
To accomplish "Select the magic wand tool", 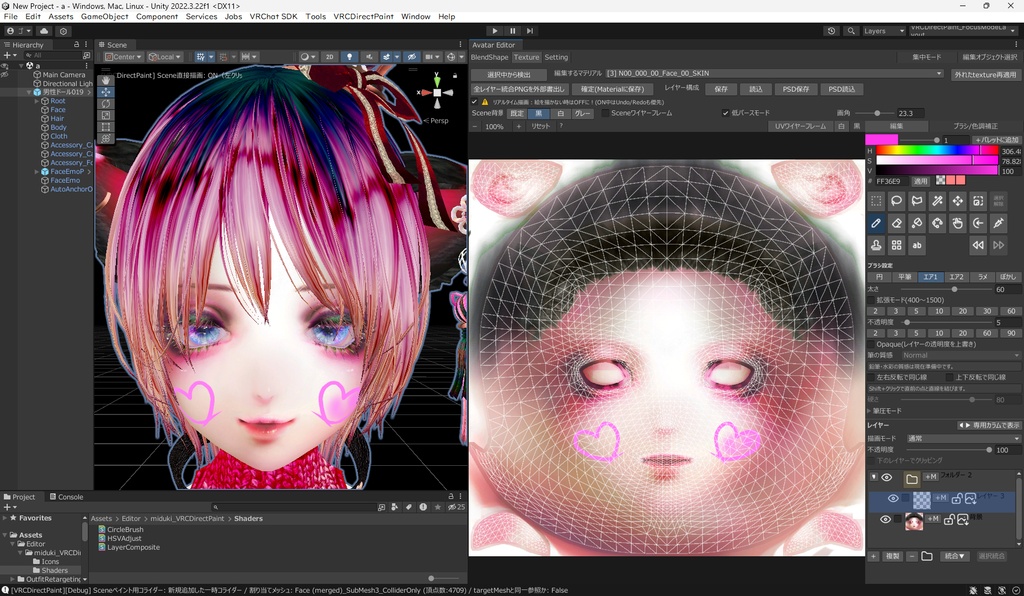I will point(937,201).
